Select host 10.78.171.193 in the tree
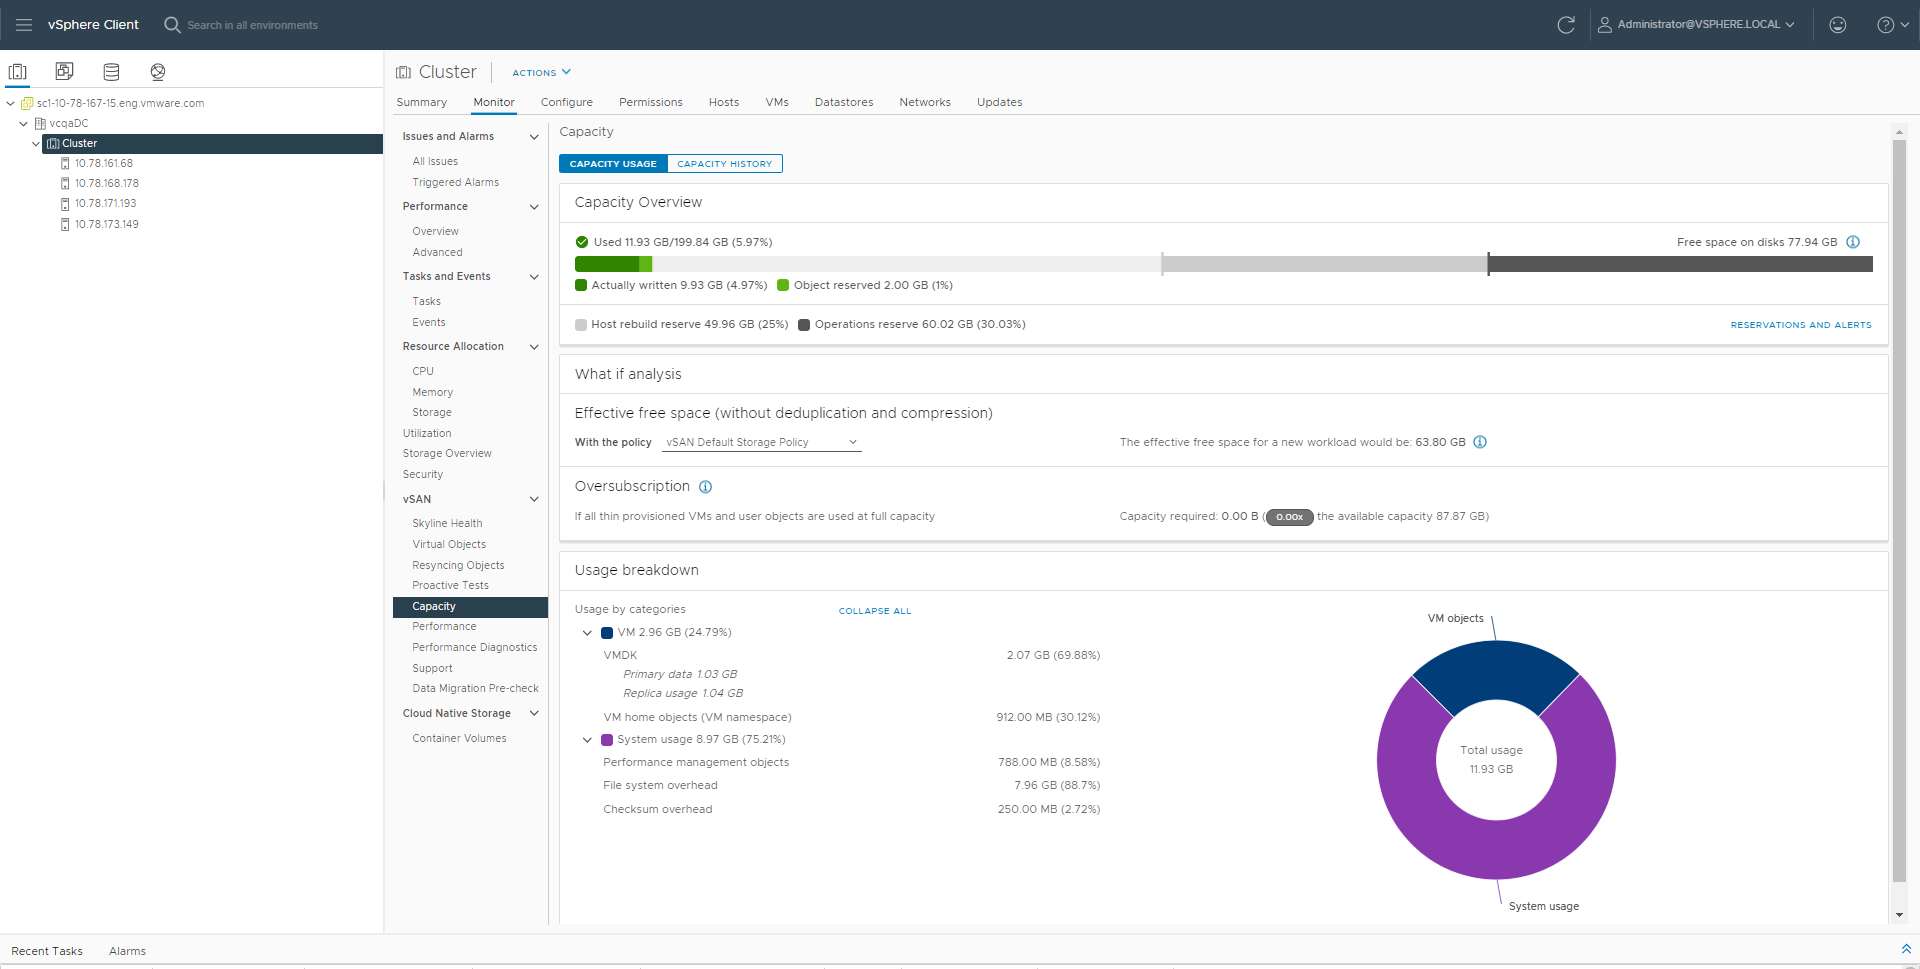This screenshot has width=1920, height=969. [105, 203]
